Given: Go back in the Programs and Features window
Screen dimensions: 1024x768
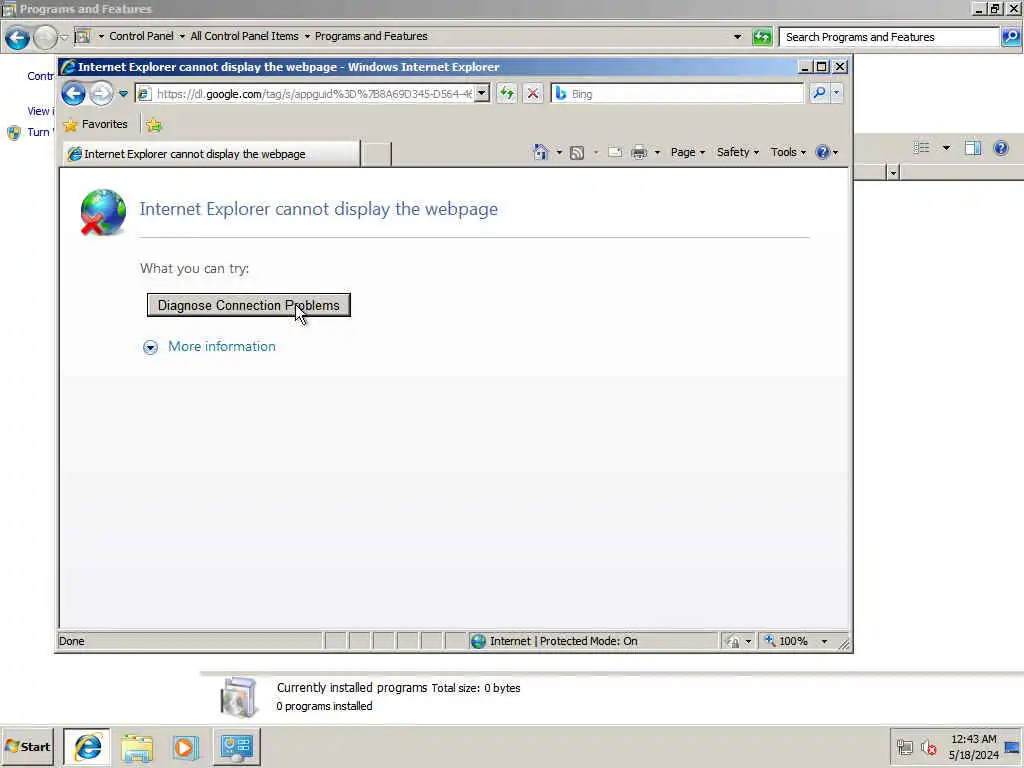Looking at the screenshot, I should point(17,38).
